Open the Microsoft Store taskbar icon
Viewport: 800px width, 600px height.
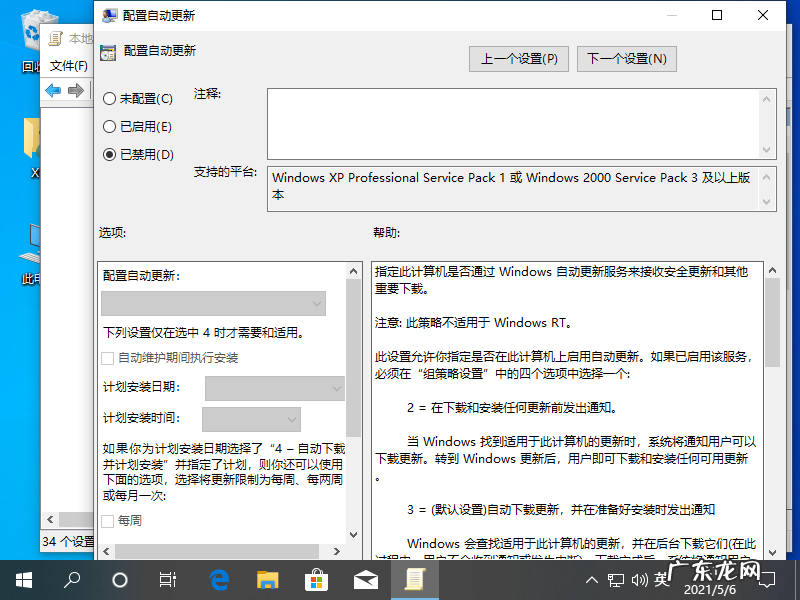(x=316, y=579)
